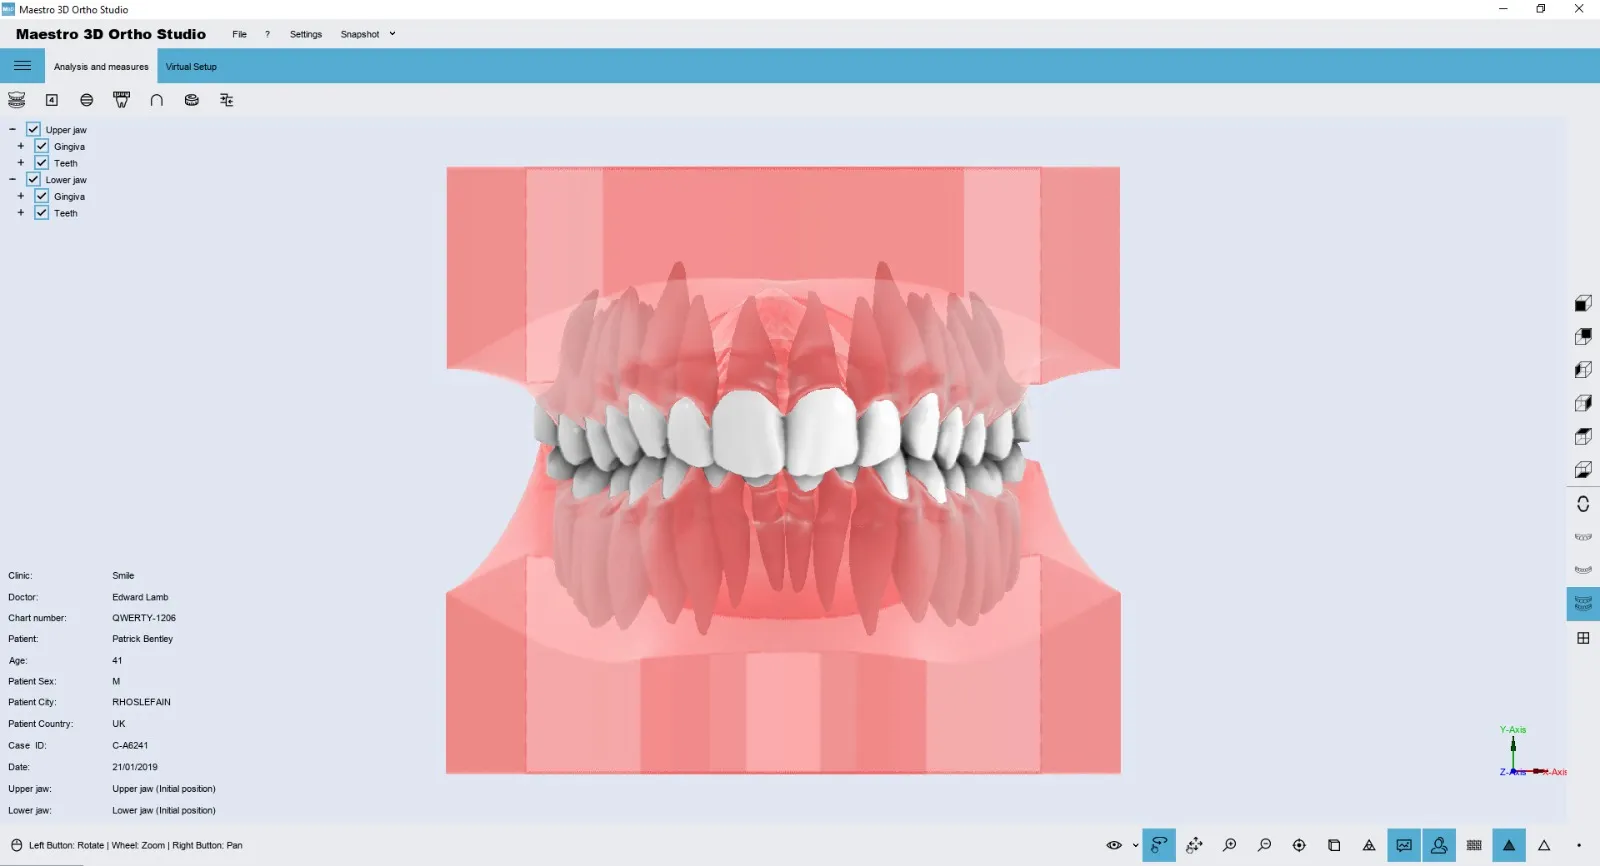The height and width of the screenshot is (866, 1600).
Task: Collapse the Upper jaw tree node
Action: tap(12, 130)
